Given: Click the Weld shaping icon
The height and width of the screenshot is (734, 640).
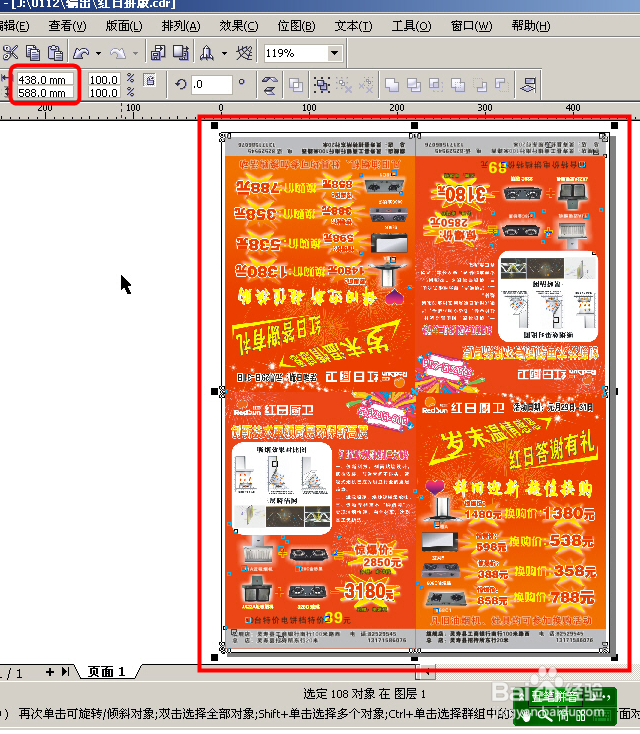Looking at the screenshot, I should (x=392, y=85).
